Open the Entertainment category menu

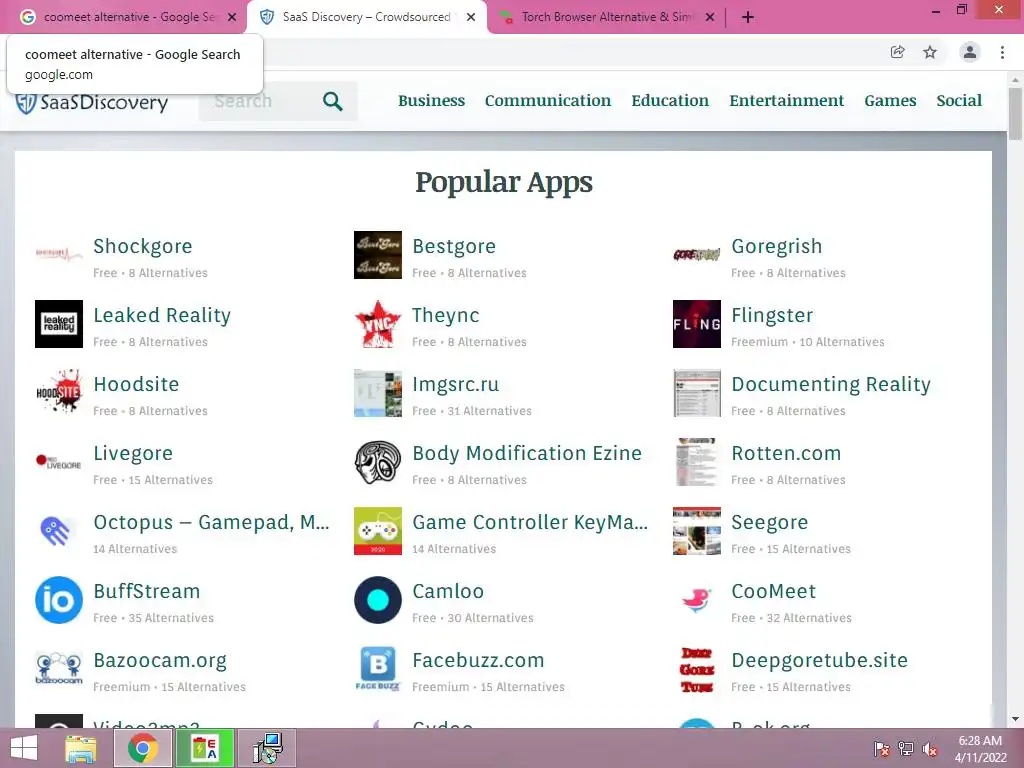[786, 101]
